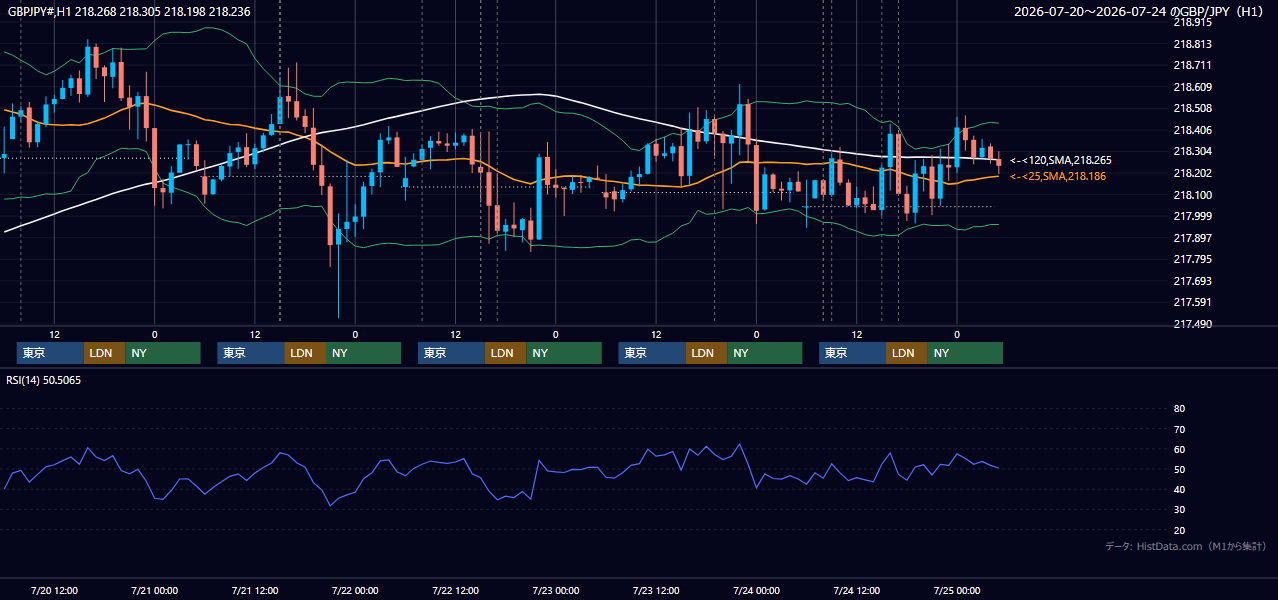The height and width of the screenshot is (600, 1278).
Task: Click price axis label 217.999
Action: pos(1192,216)
